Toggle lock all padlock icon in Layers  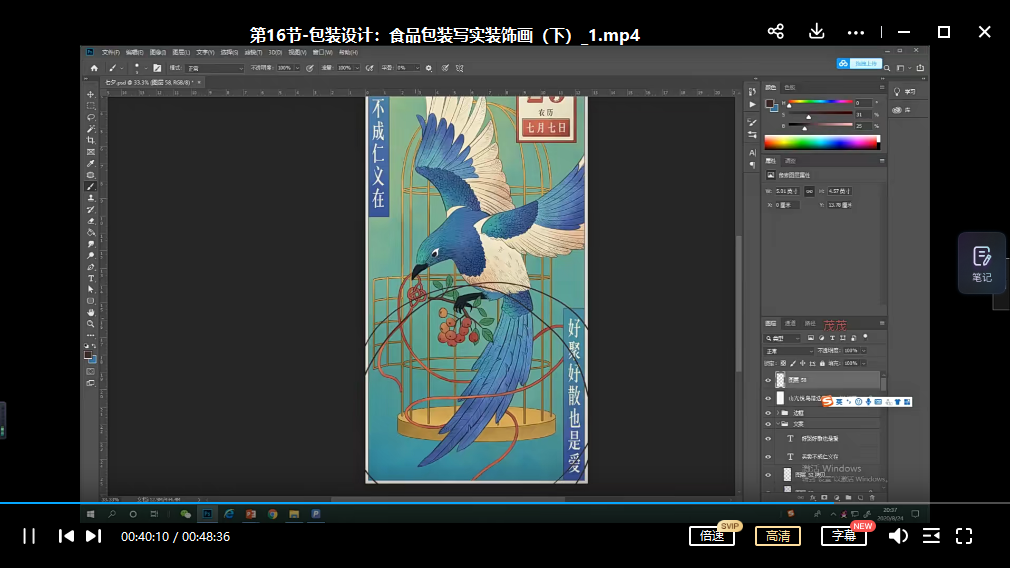(x=822, y=363)
